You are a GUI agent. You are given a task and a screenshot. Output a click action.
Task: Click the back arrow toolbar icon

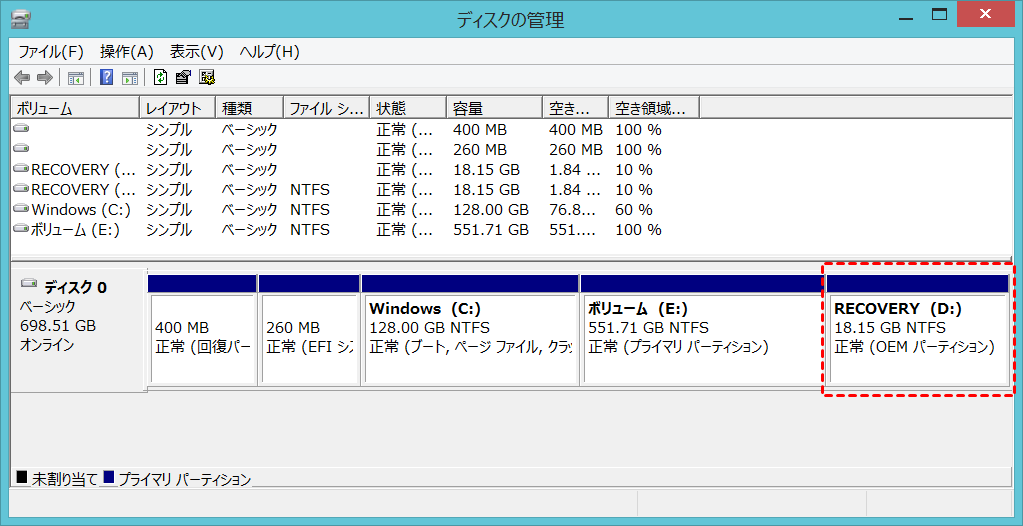(22, 78)
